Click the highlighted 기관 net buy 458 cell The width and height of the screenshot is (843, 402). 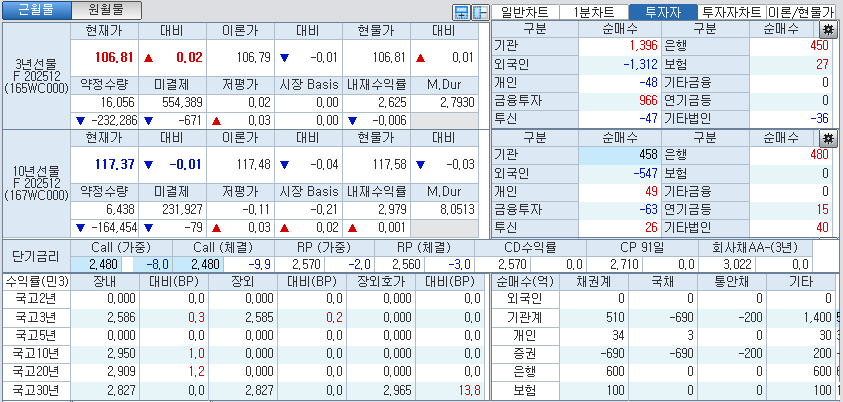coord(620,155)
